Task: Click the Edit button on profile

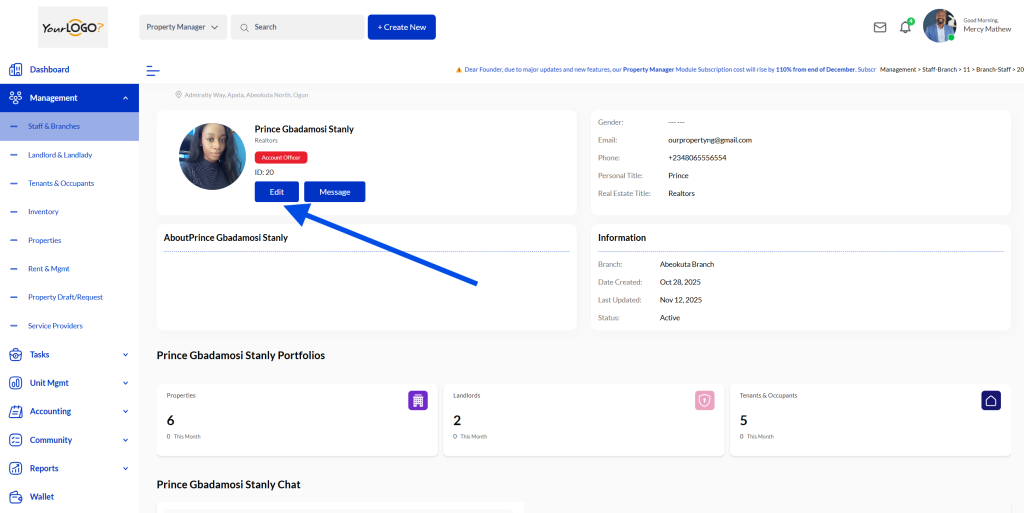Action: pyautogui.click(x=277, y=192)
